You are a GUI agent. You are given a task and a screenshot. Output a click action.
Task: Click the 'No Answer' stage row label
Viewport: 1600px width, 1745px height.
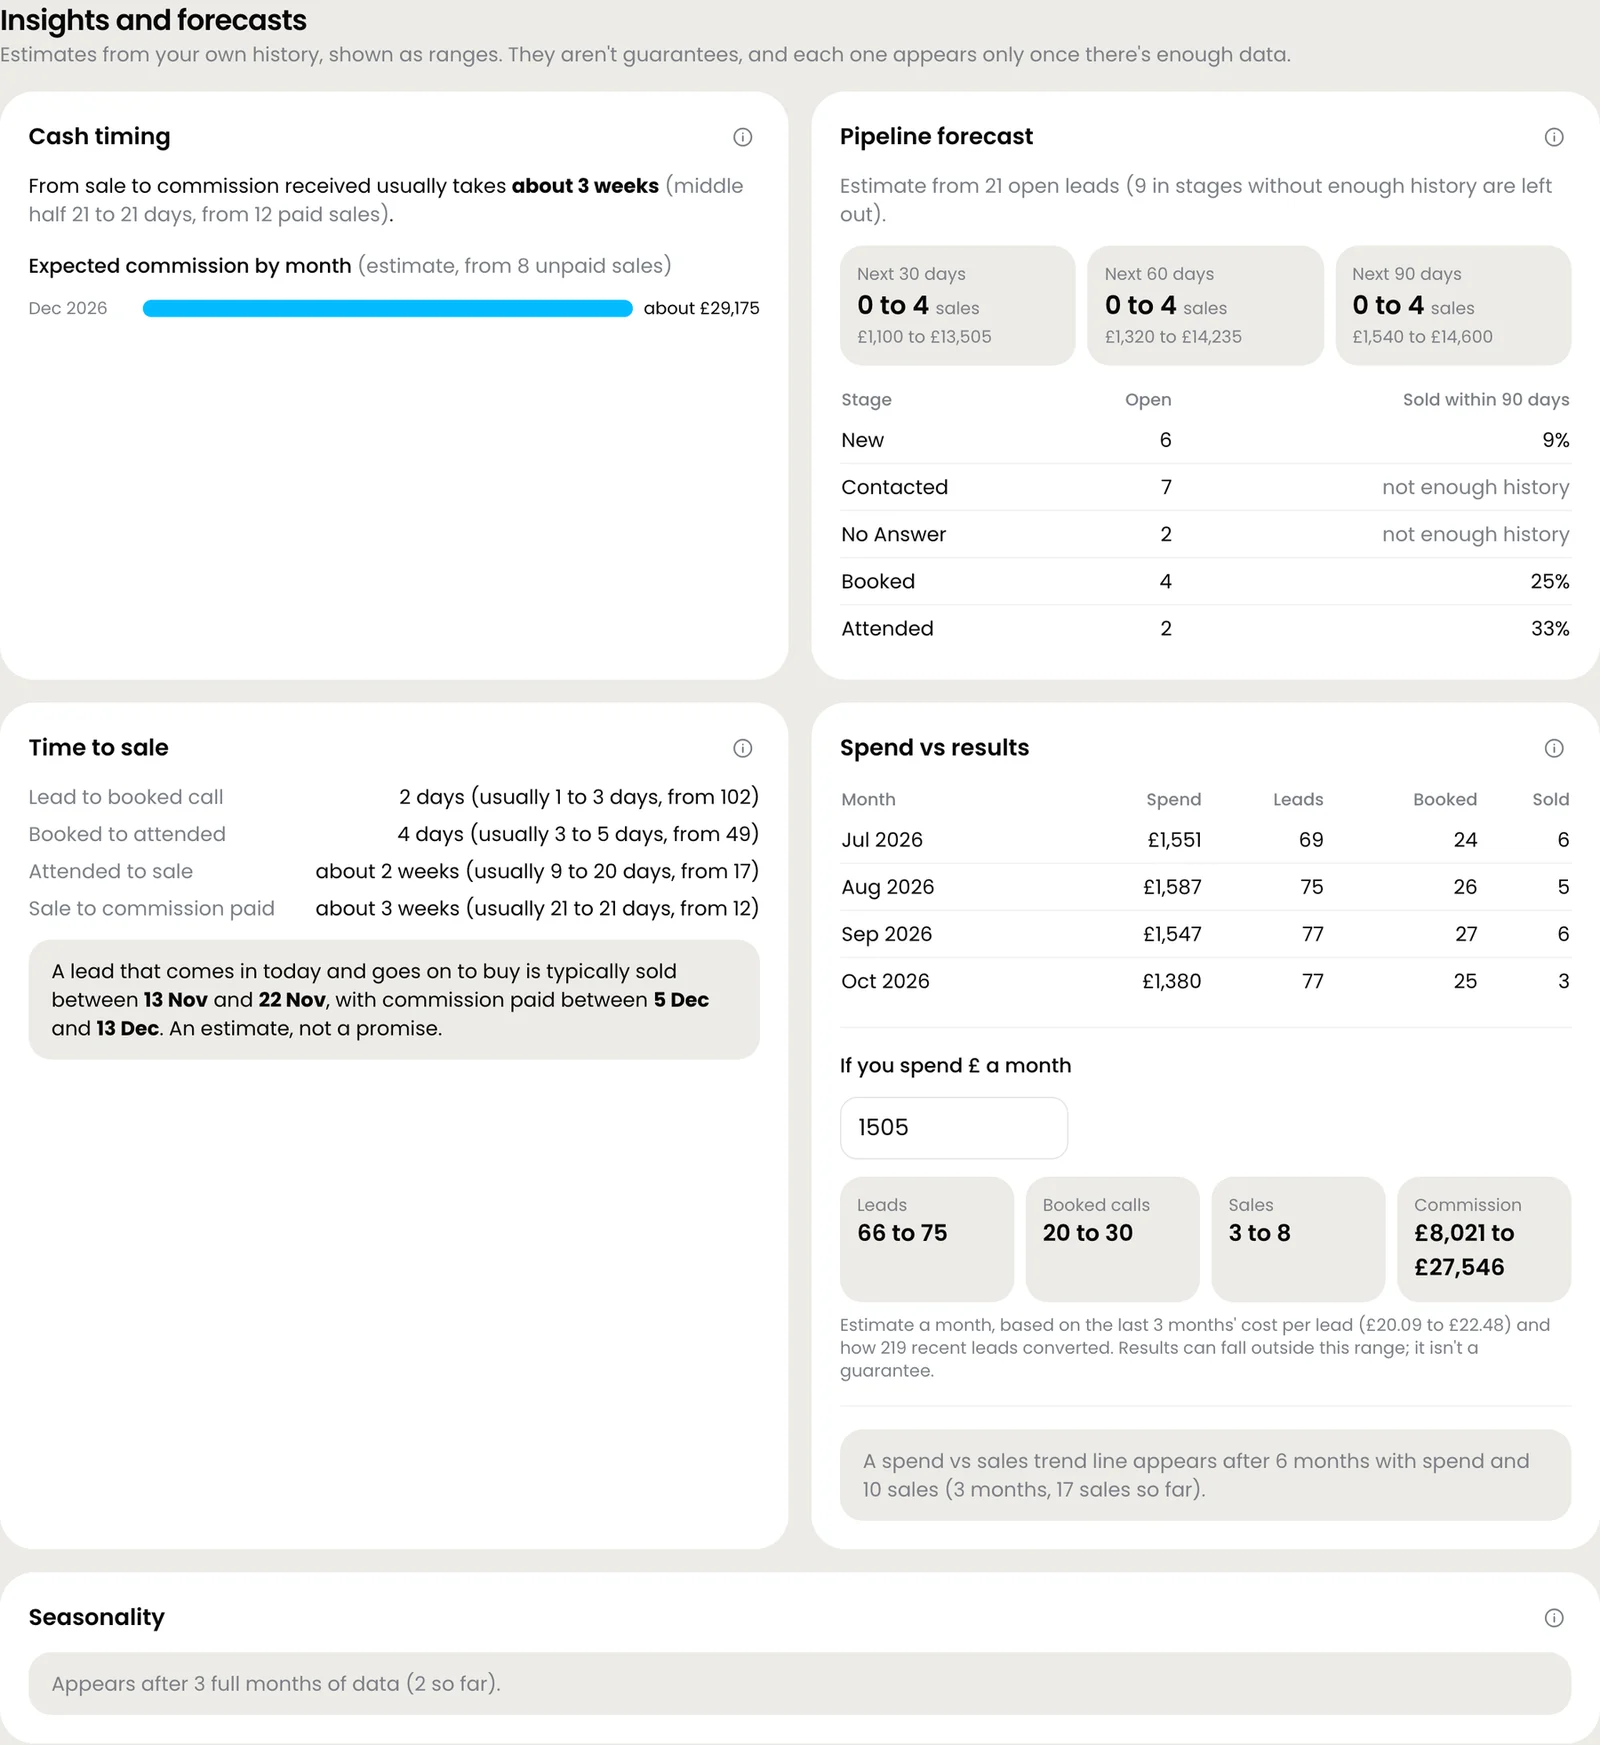pos(893,534)
